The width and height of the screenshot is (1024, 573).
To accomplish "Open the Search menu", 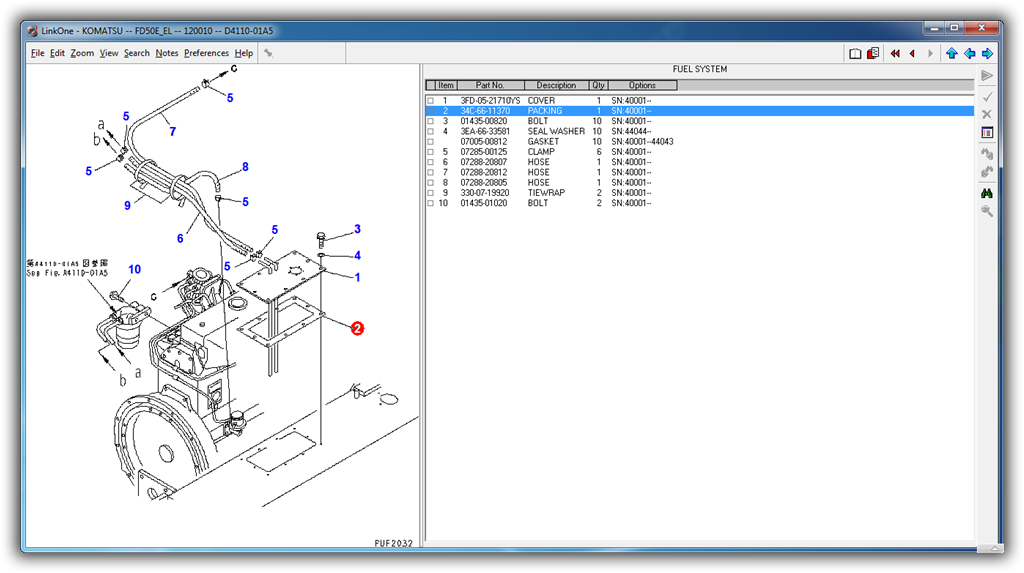I will (x=136, y=53).
